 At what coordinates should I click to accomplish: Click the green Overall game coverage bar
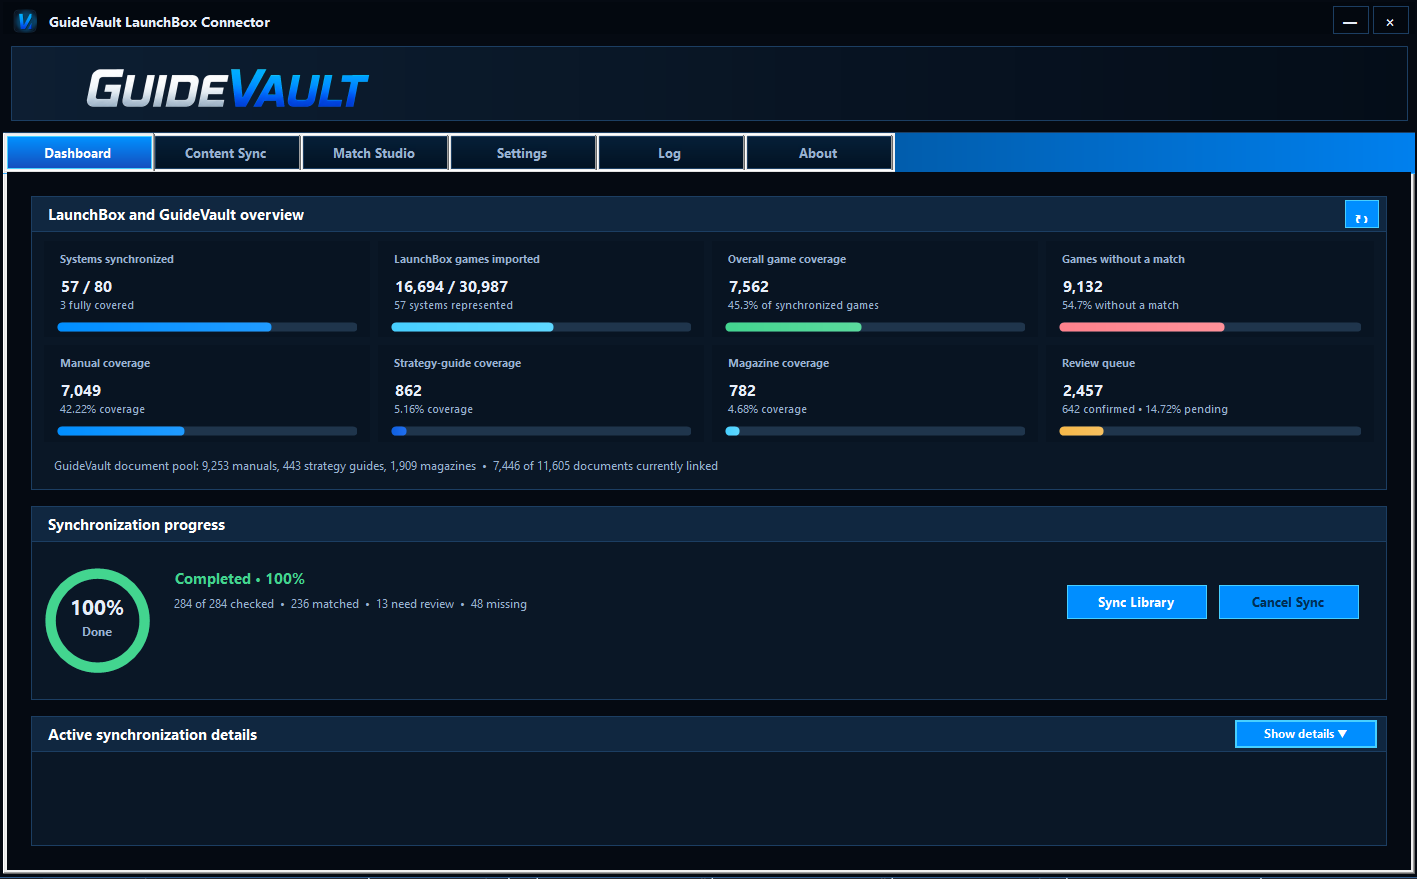coord(793,327)
